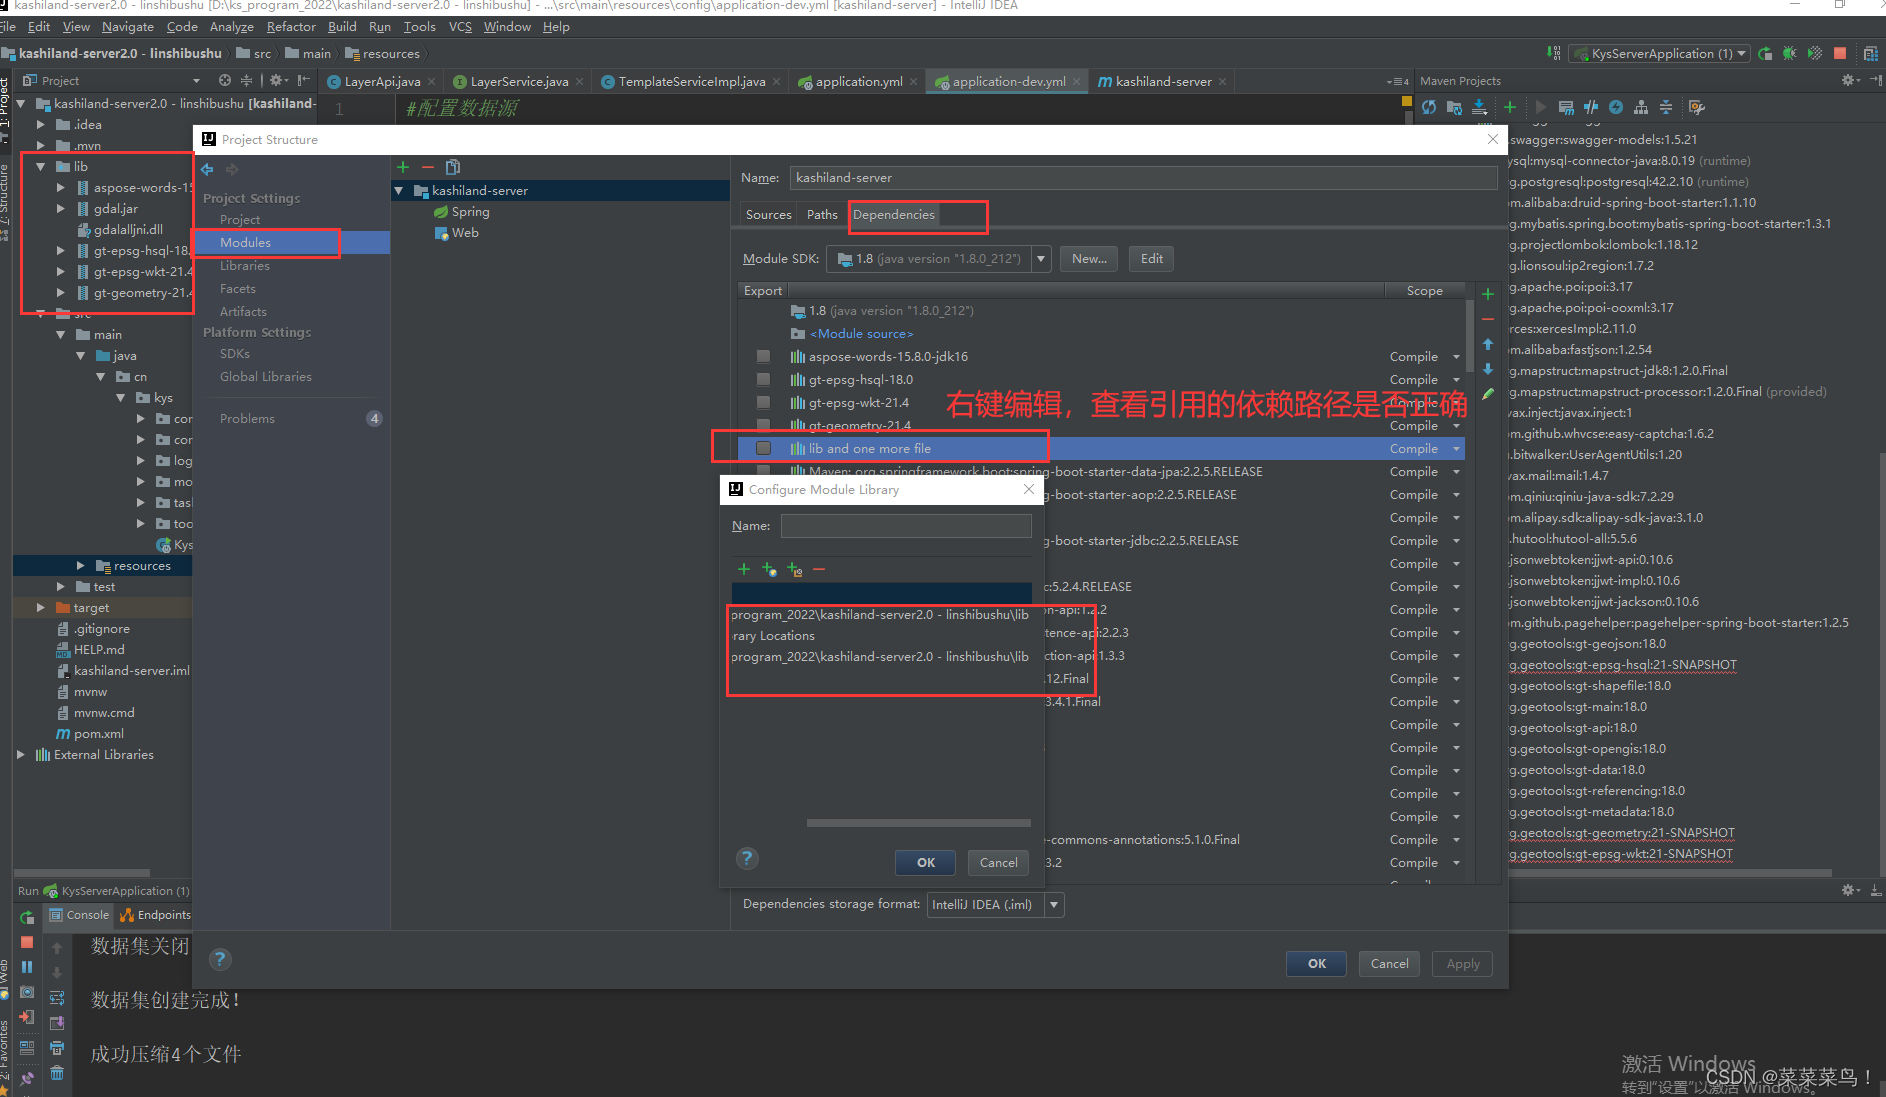This screenshot has height=1097, width=1886.
Task: Toggle Maven Offline Mode icon
Action: [x=1591, y=107]
